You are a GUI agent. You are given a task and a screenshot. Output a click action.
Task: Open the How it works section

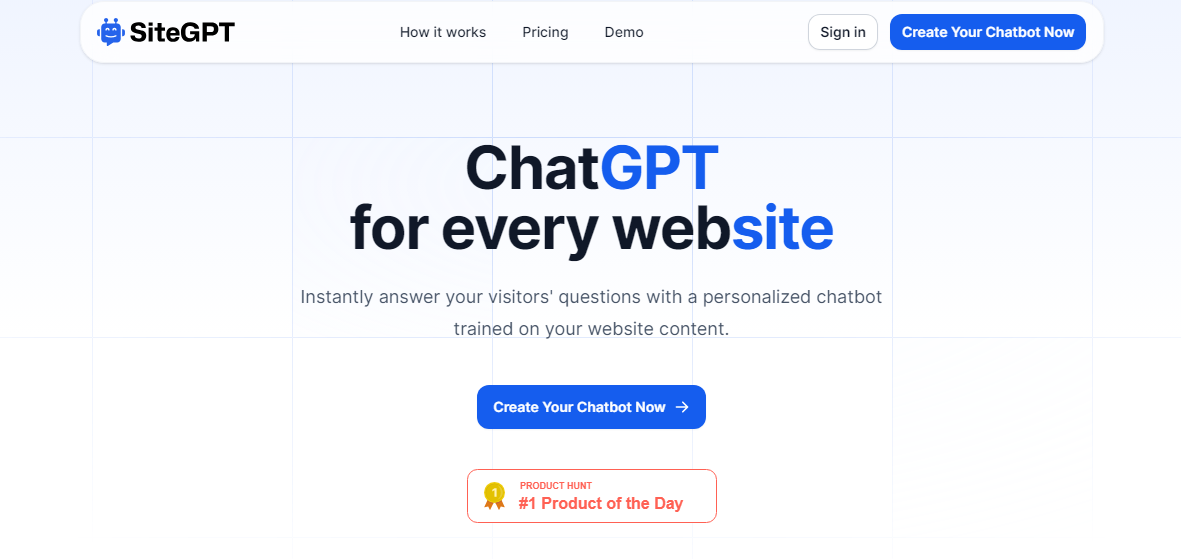click(443, 32)
